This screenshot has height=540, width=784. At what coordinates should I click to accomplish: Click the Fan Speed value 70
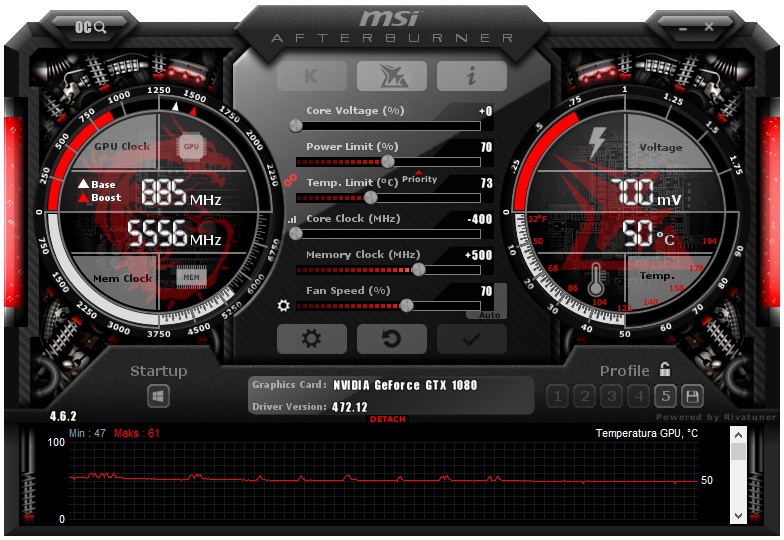[486, 291]
